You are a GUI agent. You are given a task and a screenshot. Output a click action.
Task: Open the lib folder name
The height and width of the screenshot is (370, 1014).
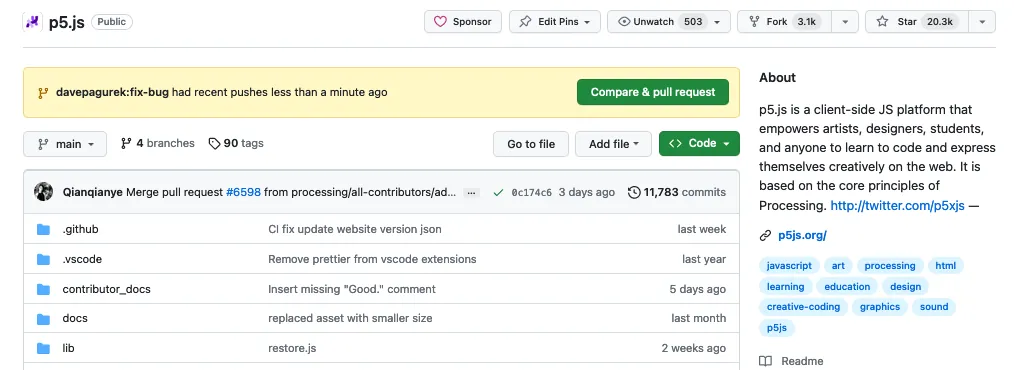[69, 348]
